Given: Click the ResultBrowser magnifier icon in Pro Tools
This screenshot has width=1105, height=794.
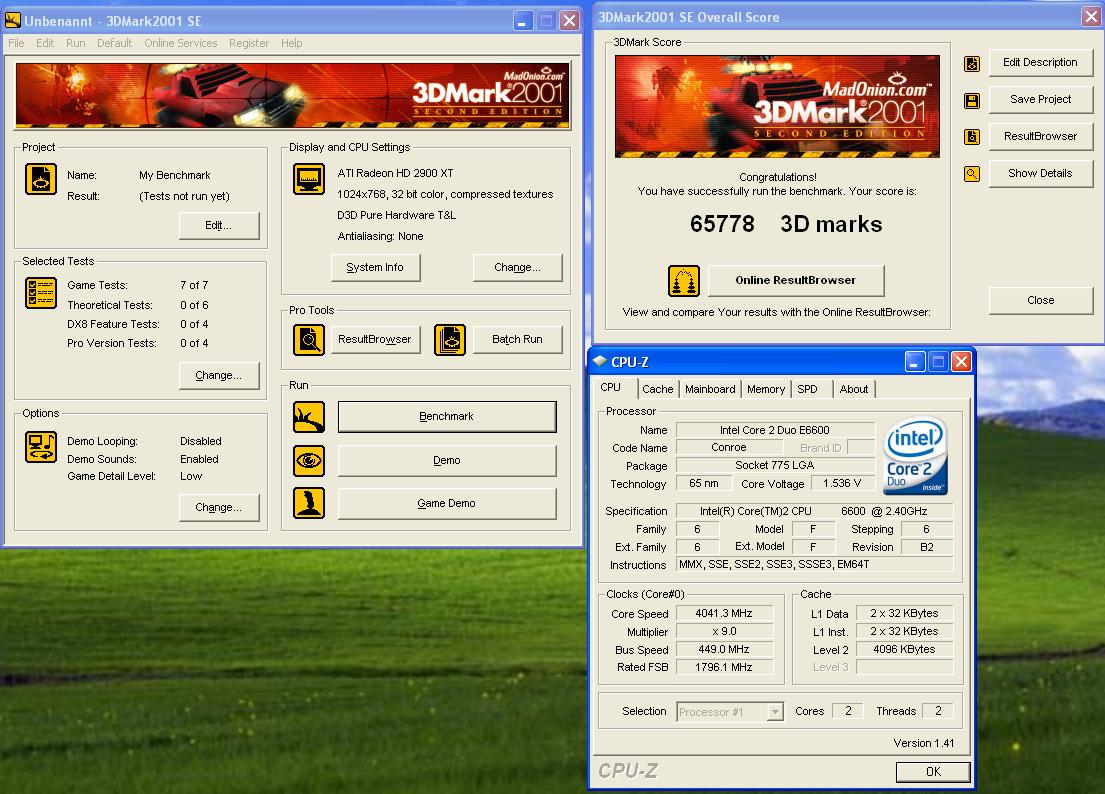Looking at the screenshot, I should coord(309,340).
